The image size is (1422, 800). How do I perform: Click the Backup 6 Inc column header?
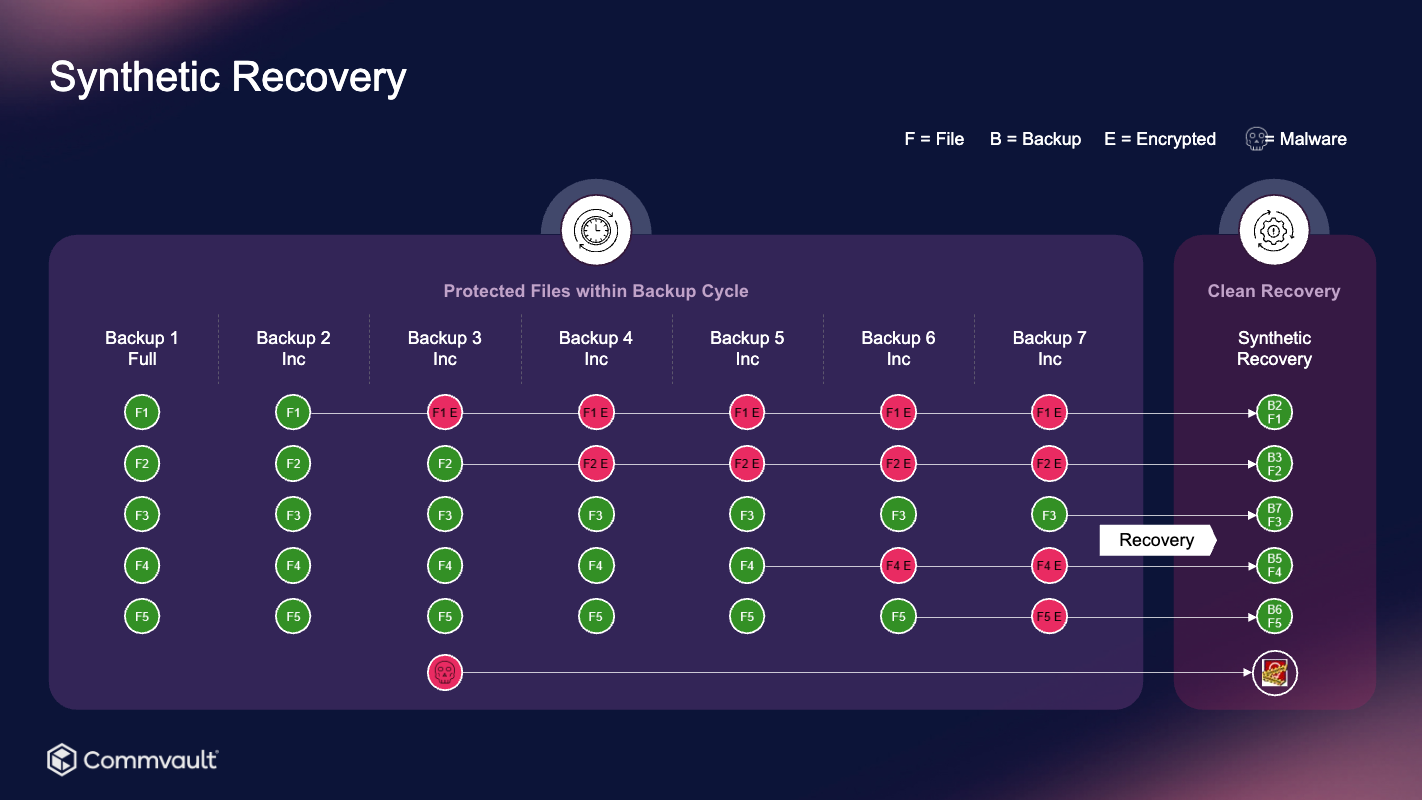tap(898, 348)
